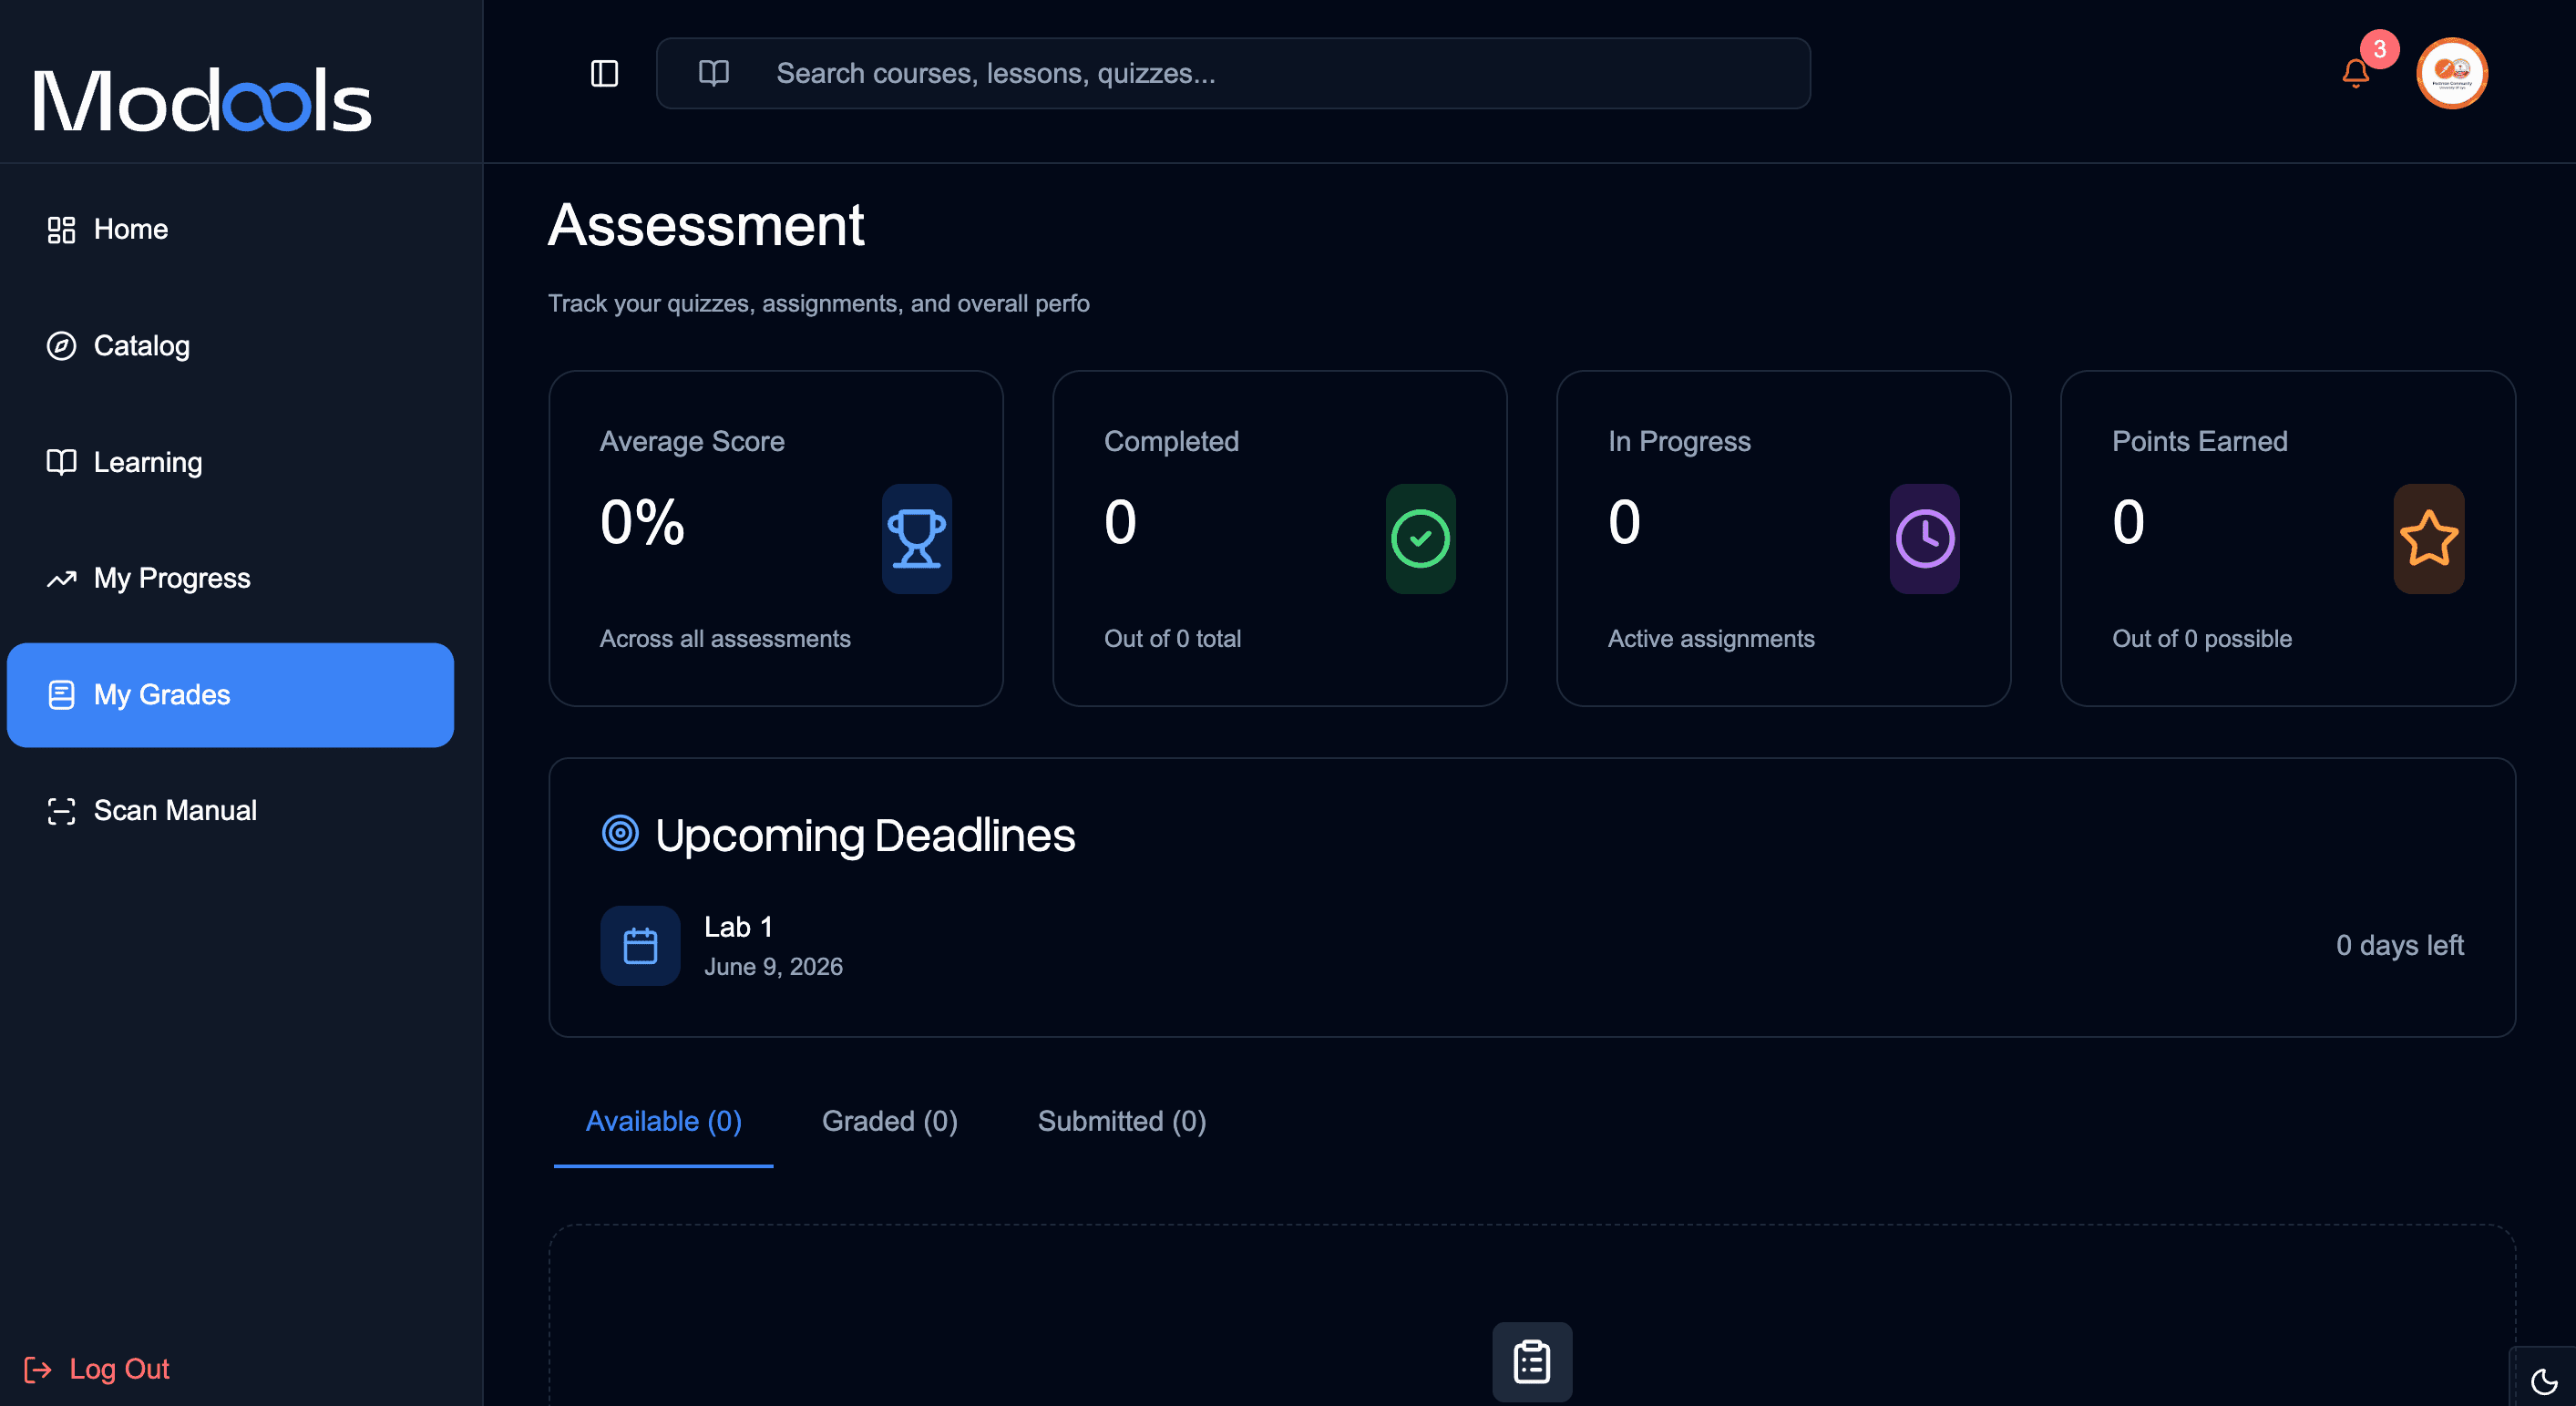
Task: Switch to the Graded (0) tab
Action: (x=889, y=1121)
